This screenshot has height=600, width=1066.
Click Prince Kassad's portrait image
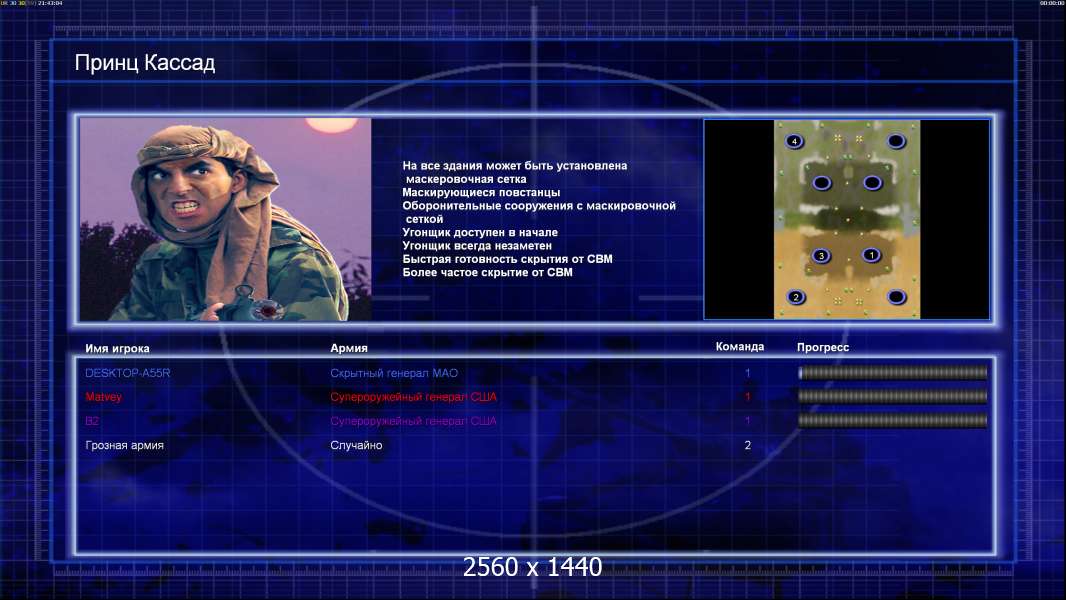click(226, 219)
